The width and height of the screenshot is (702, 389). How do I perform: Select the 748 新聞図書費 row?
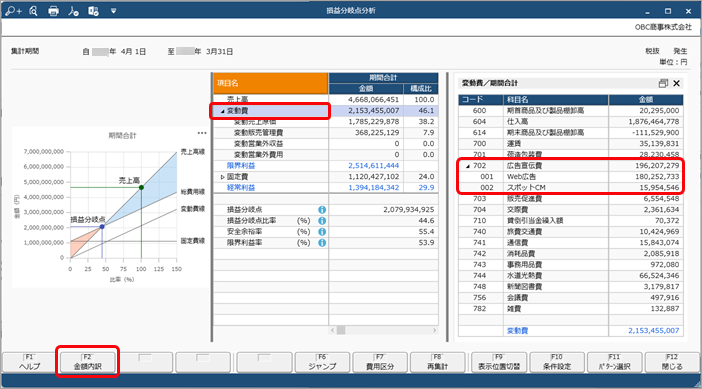571,286
